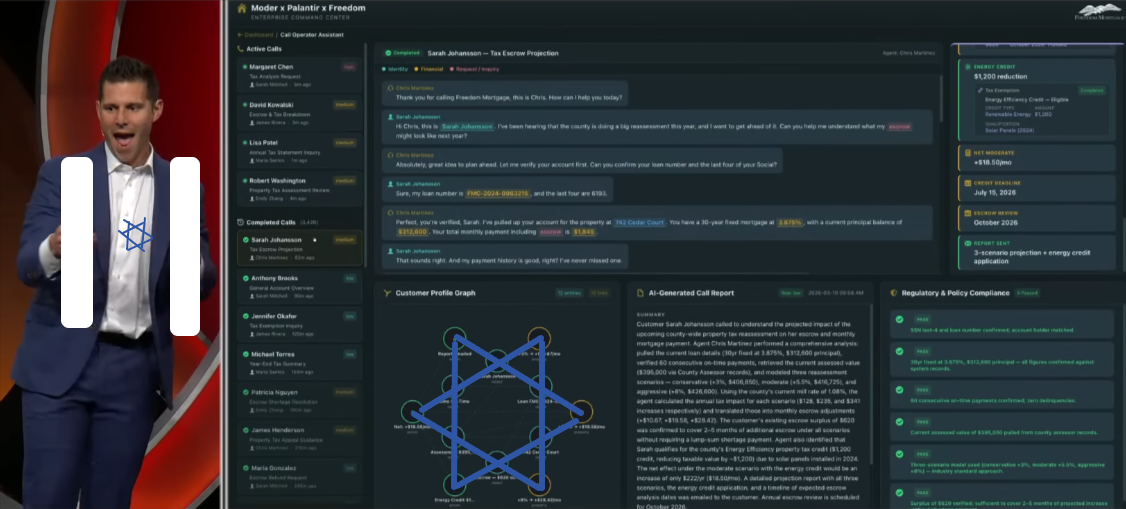Click the 3.875% rate tag in transcript
The height and width of the screenshot is (509, 1126).
point(790,223)
